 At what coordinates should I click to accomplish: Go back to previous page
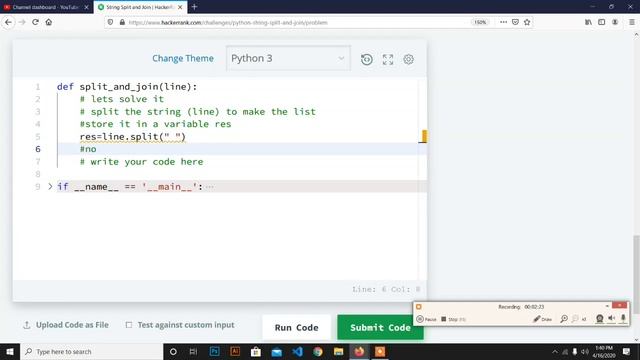click(x=9, y=22)
